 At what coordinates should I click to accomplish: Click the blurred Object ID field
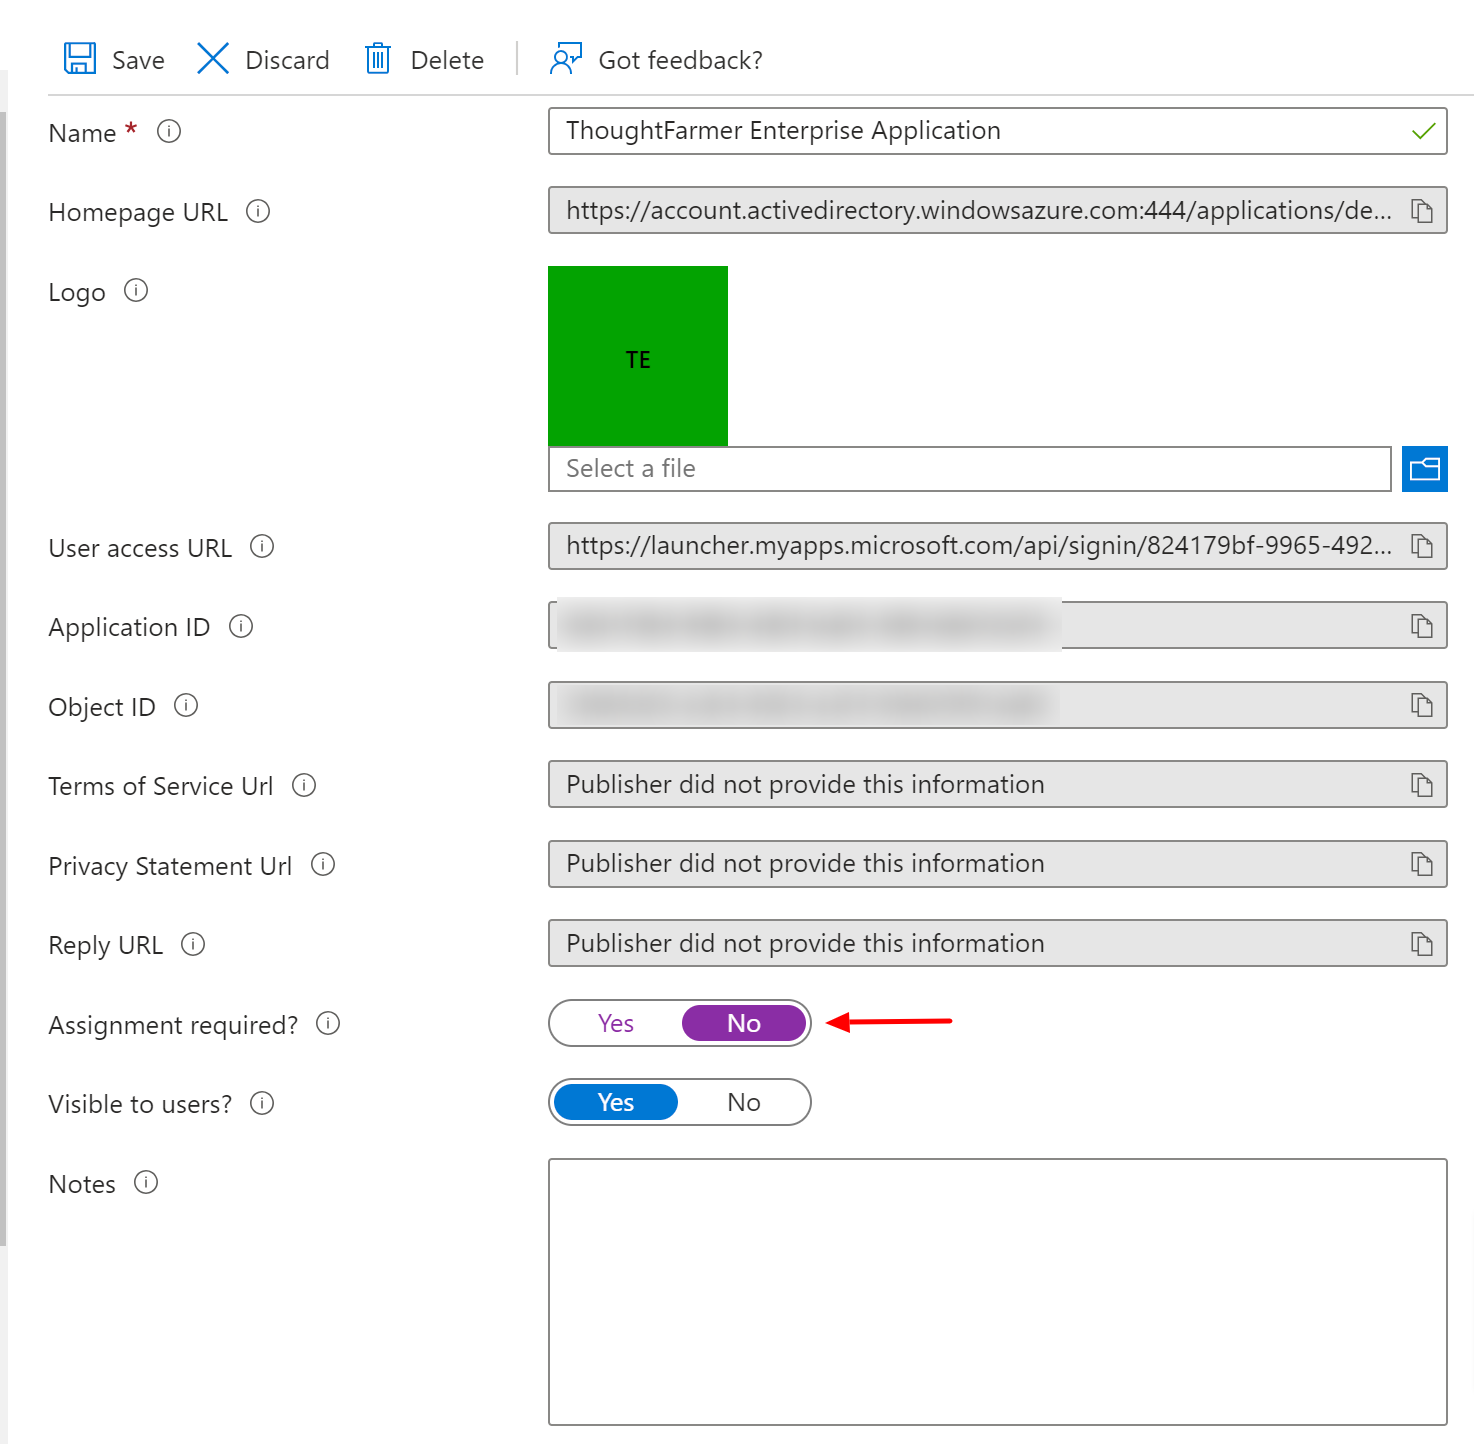point(998,705)
